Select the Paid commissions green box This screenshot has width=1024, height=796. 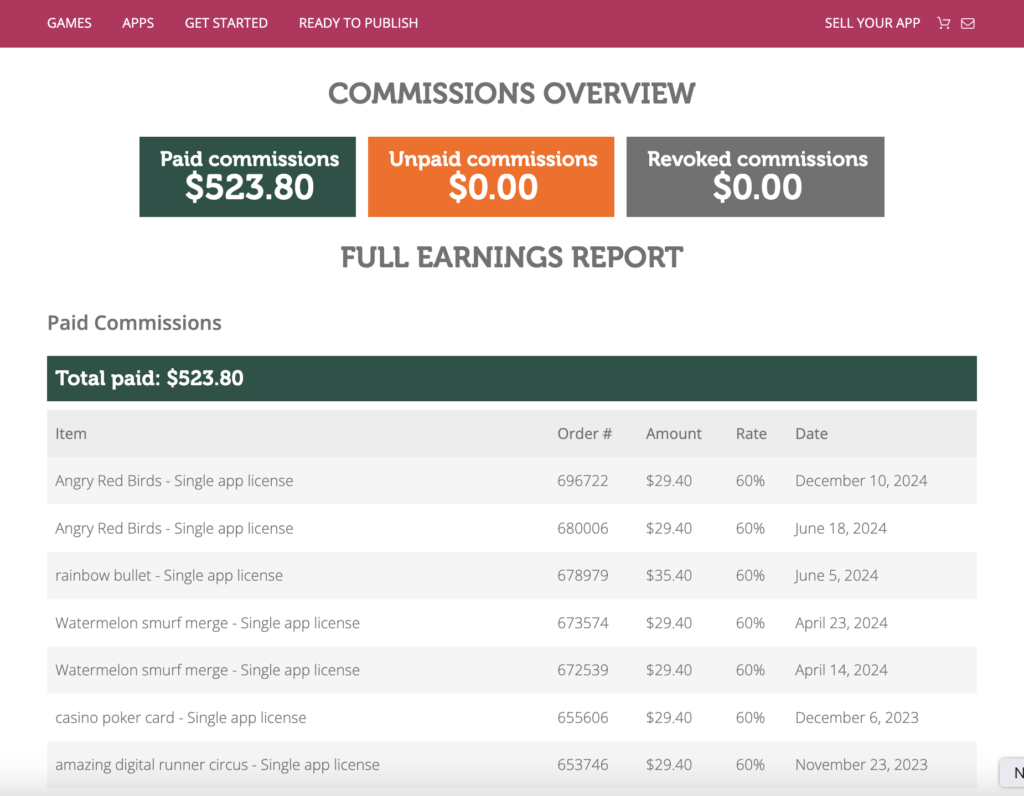click(248, 177)
